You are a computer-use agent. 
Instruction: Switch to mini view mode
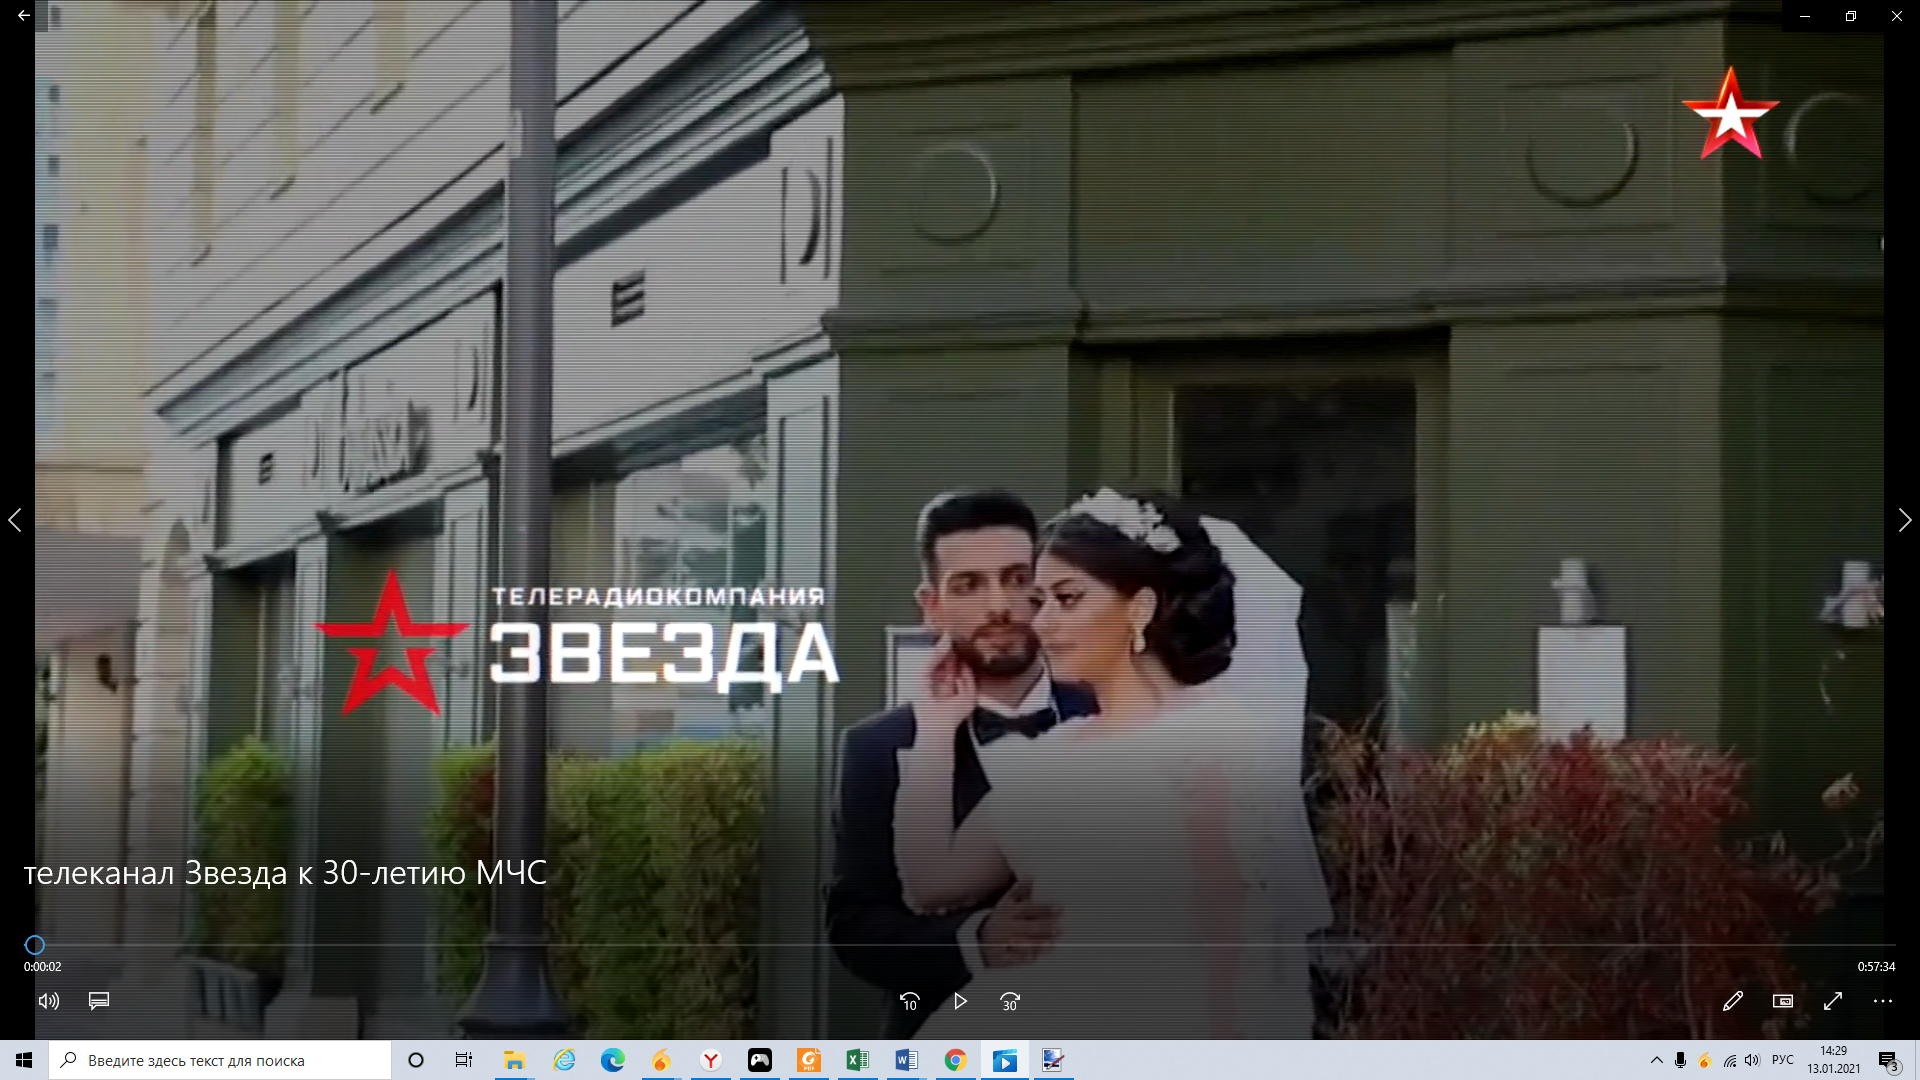pyautogui.click(x=1783, y=1001)
